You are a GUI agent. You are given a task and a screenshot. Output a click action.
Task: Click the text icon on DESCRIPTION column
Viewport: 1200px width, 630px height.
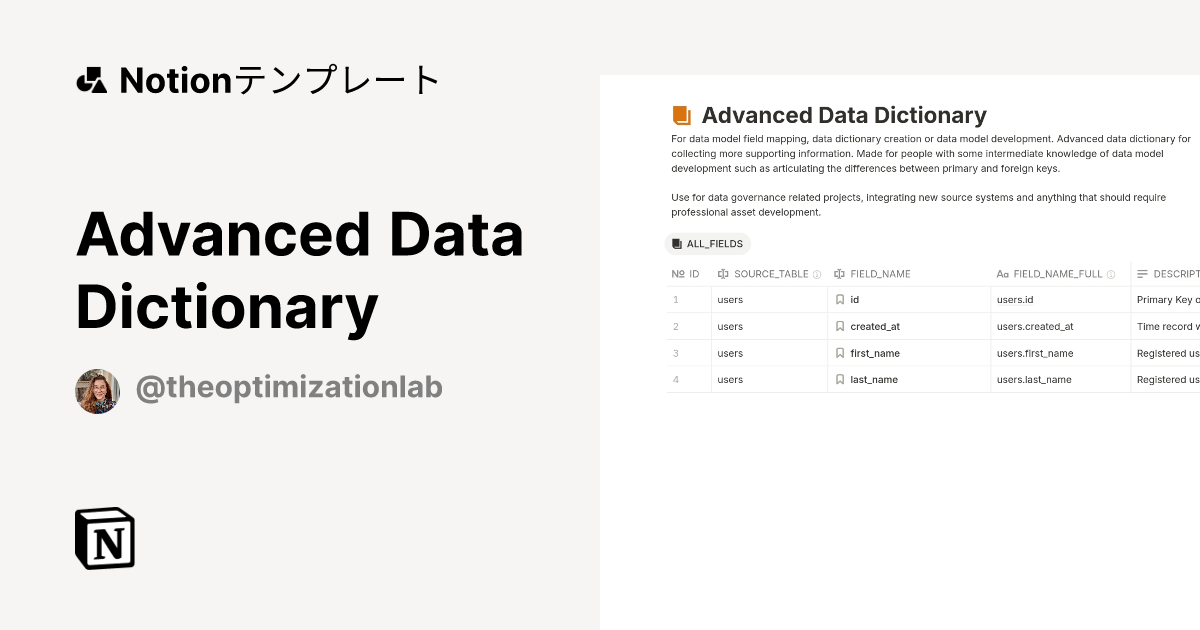1142,273
